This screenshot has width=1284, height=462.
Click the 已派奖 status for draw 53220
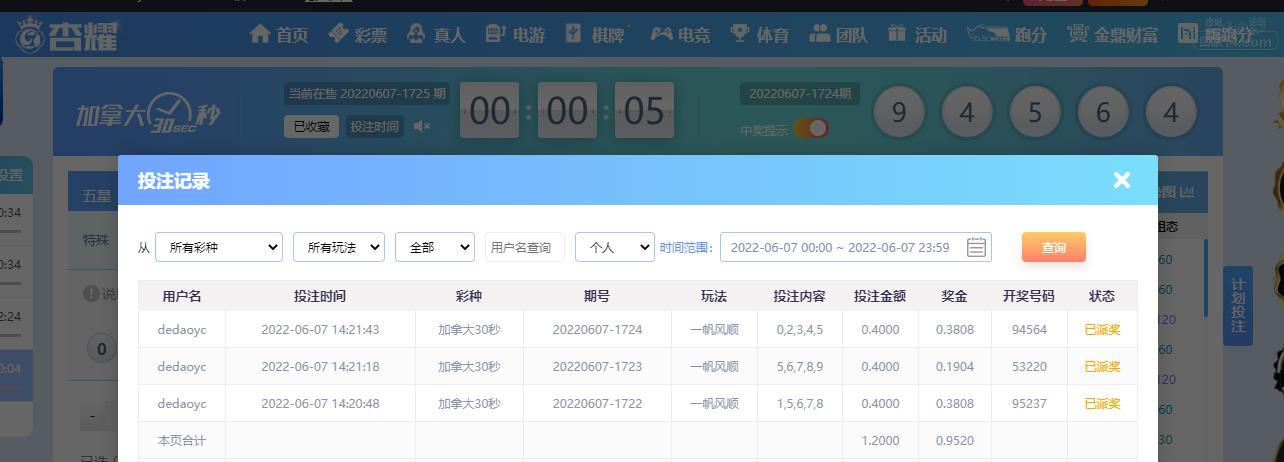pyautogui.click(x=1102, y=366)
